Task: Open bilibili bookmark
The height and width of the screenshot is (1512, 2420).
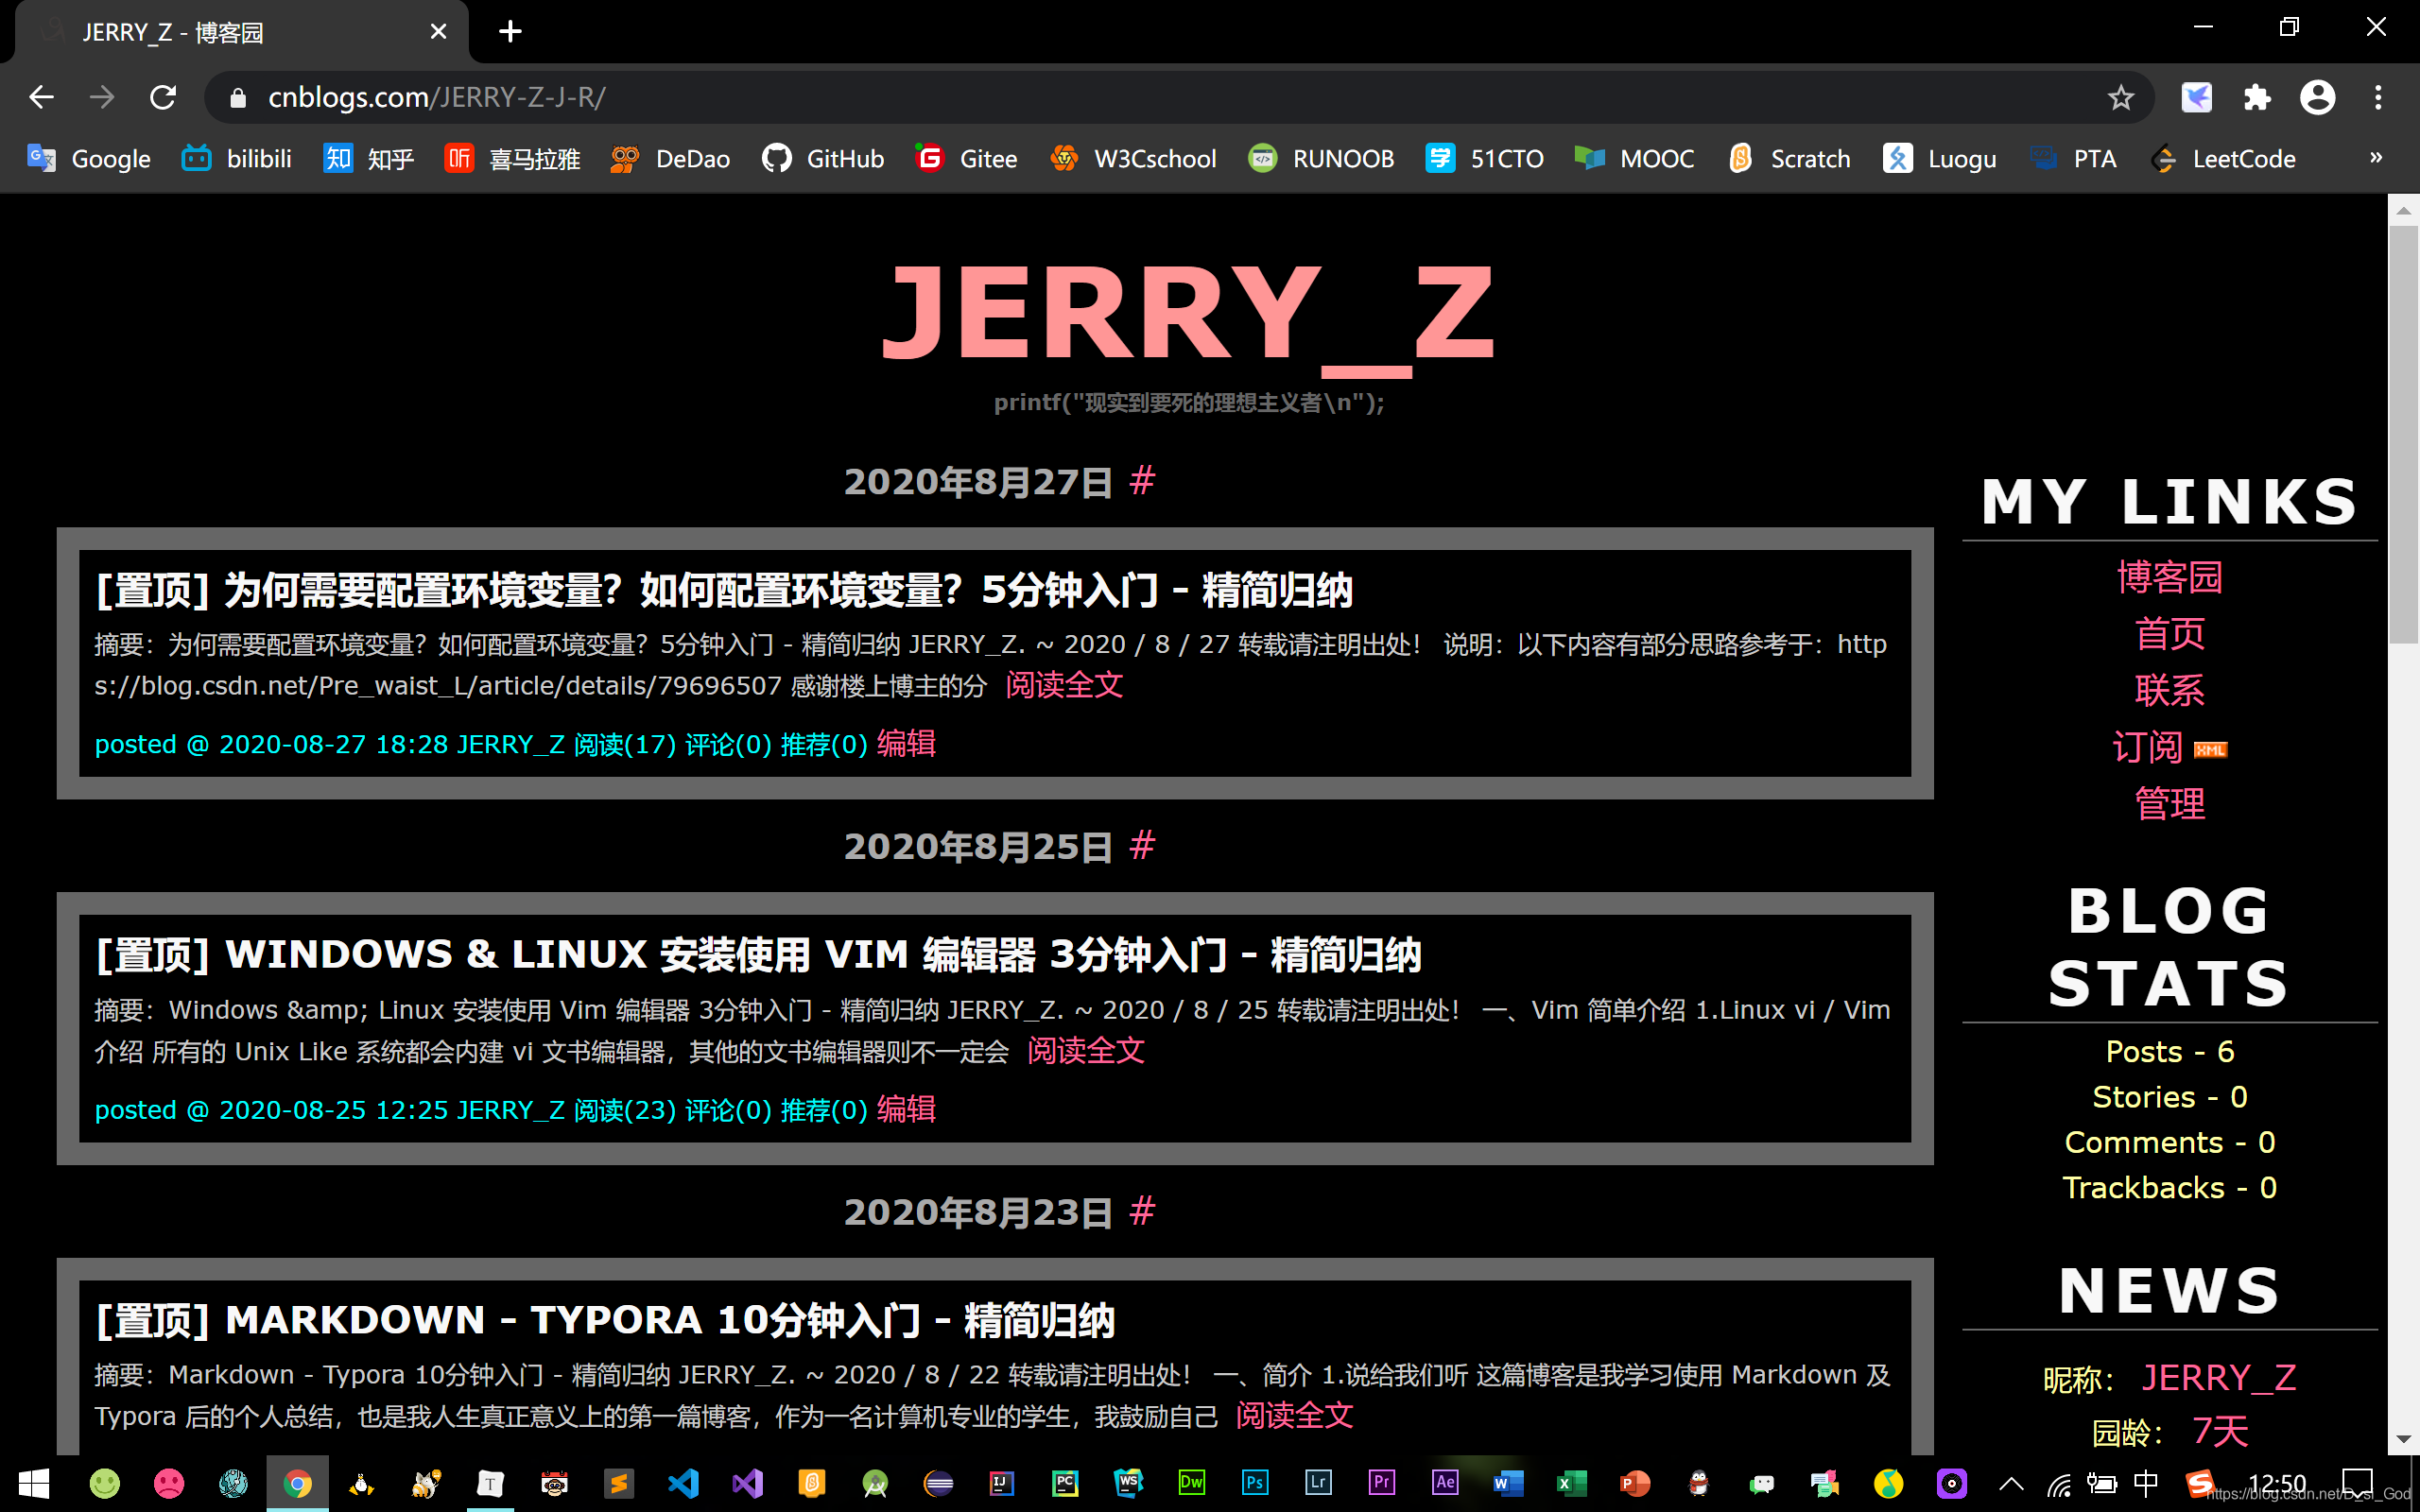Action: pos(237,158)
